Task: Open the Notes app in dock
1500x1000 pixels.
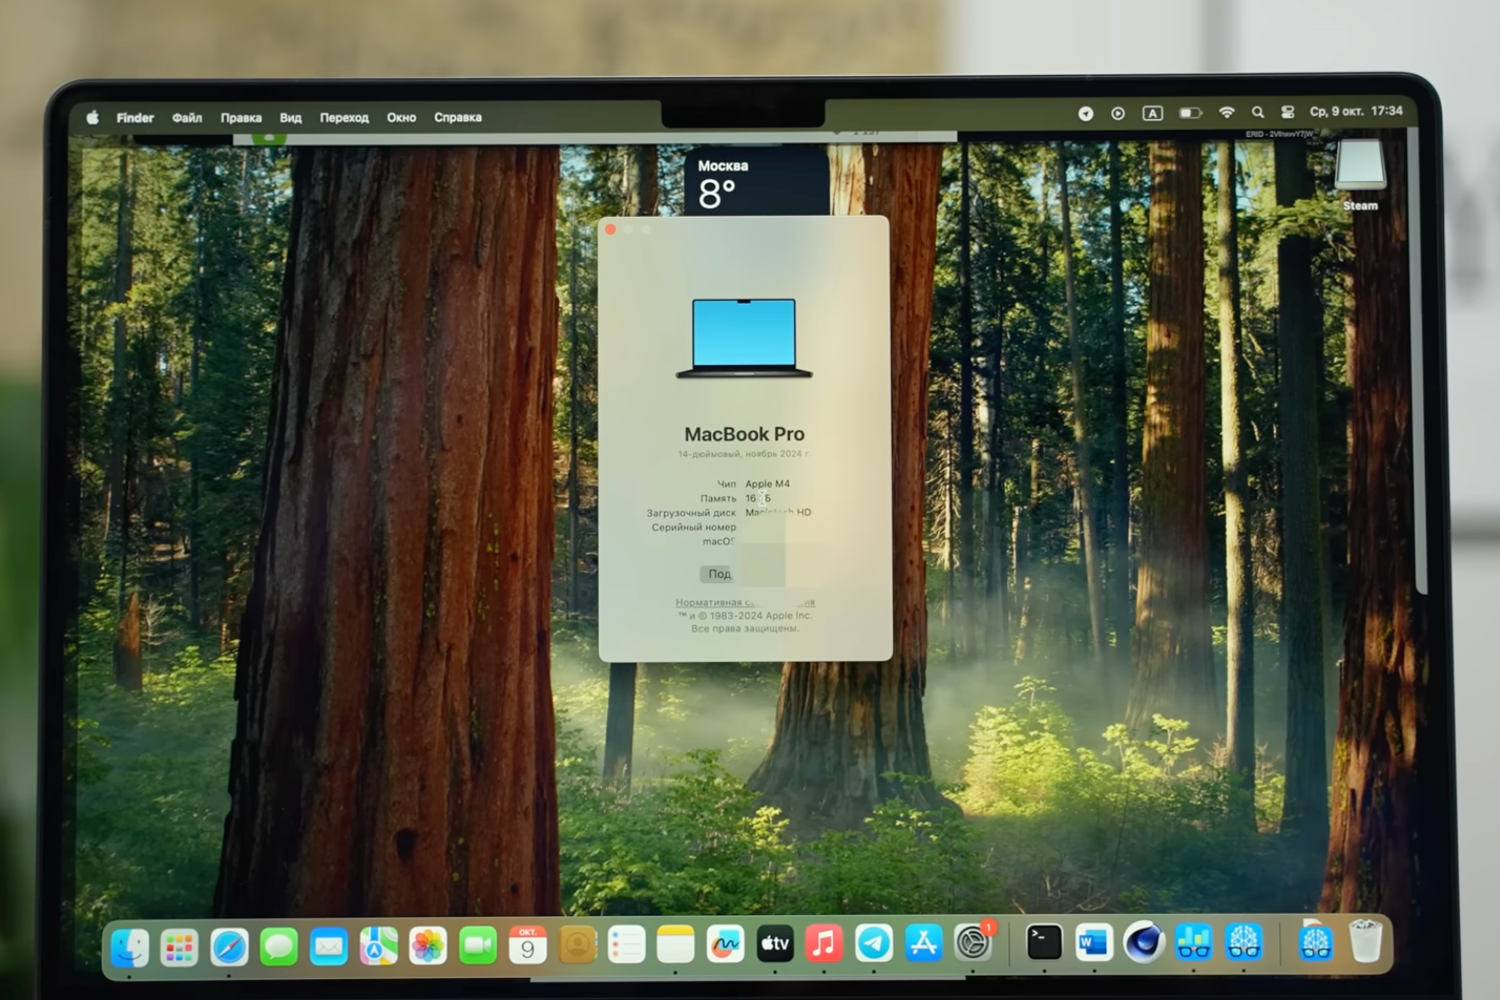Action: pos(676,945)
